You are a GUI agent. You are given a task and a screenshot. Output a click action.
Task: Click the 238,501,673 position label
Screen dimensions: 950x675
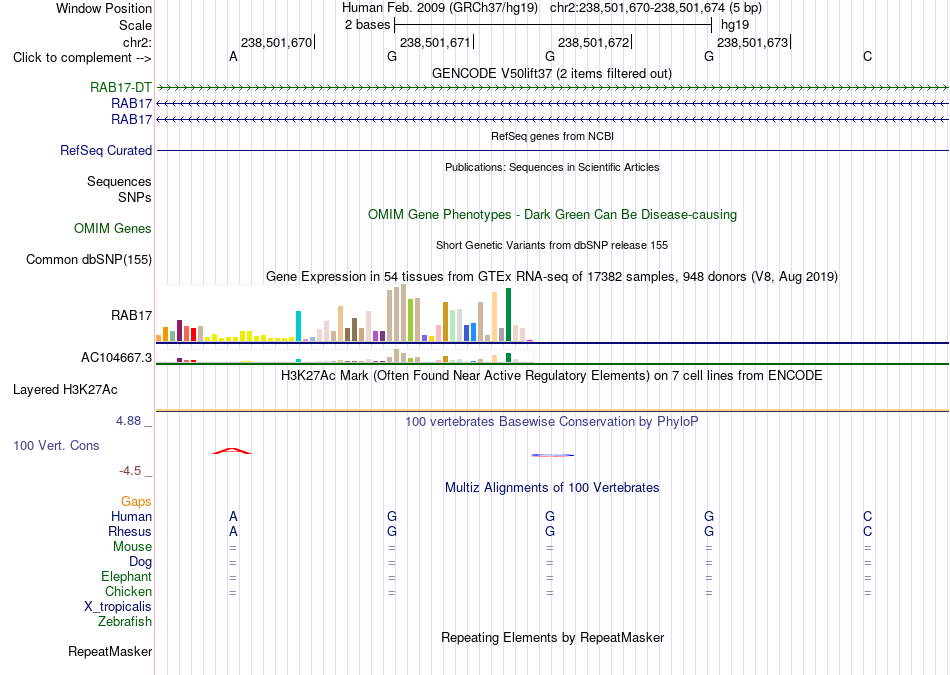coord(752,43)
